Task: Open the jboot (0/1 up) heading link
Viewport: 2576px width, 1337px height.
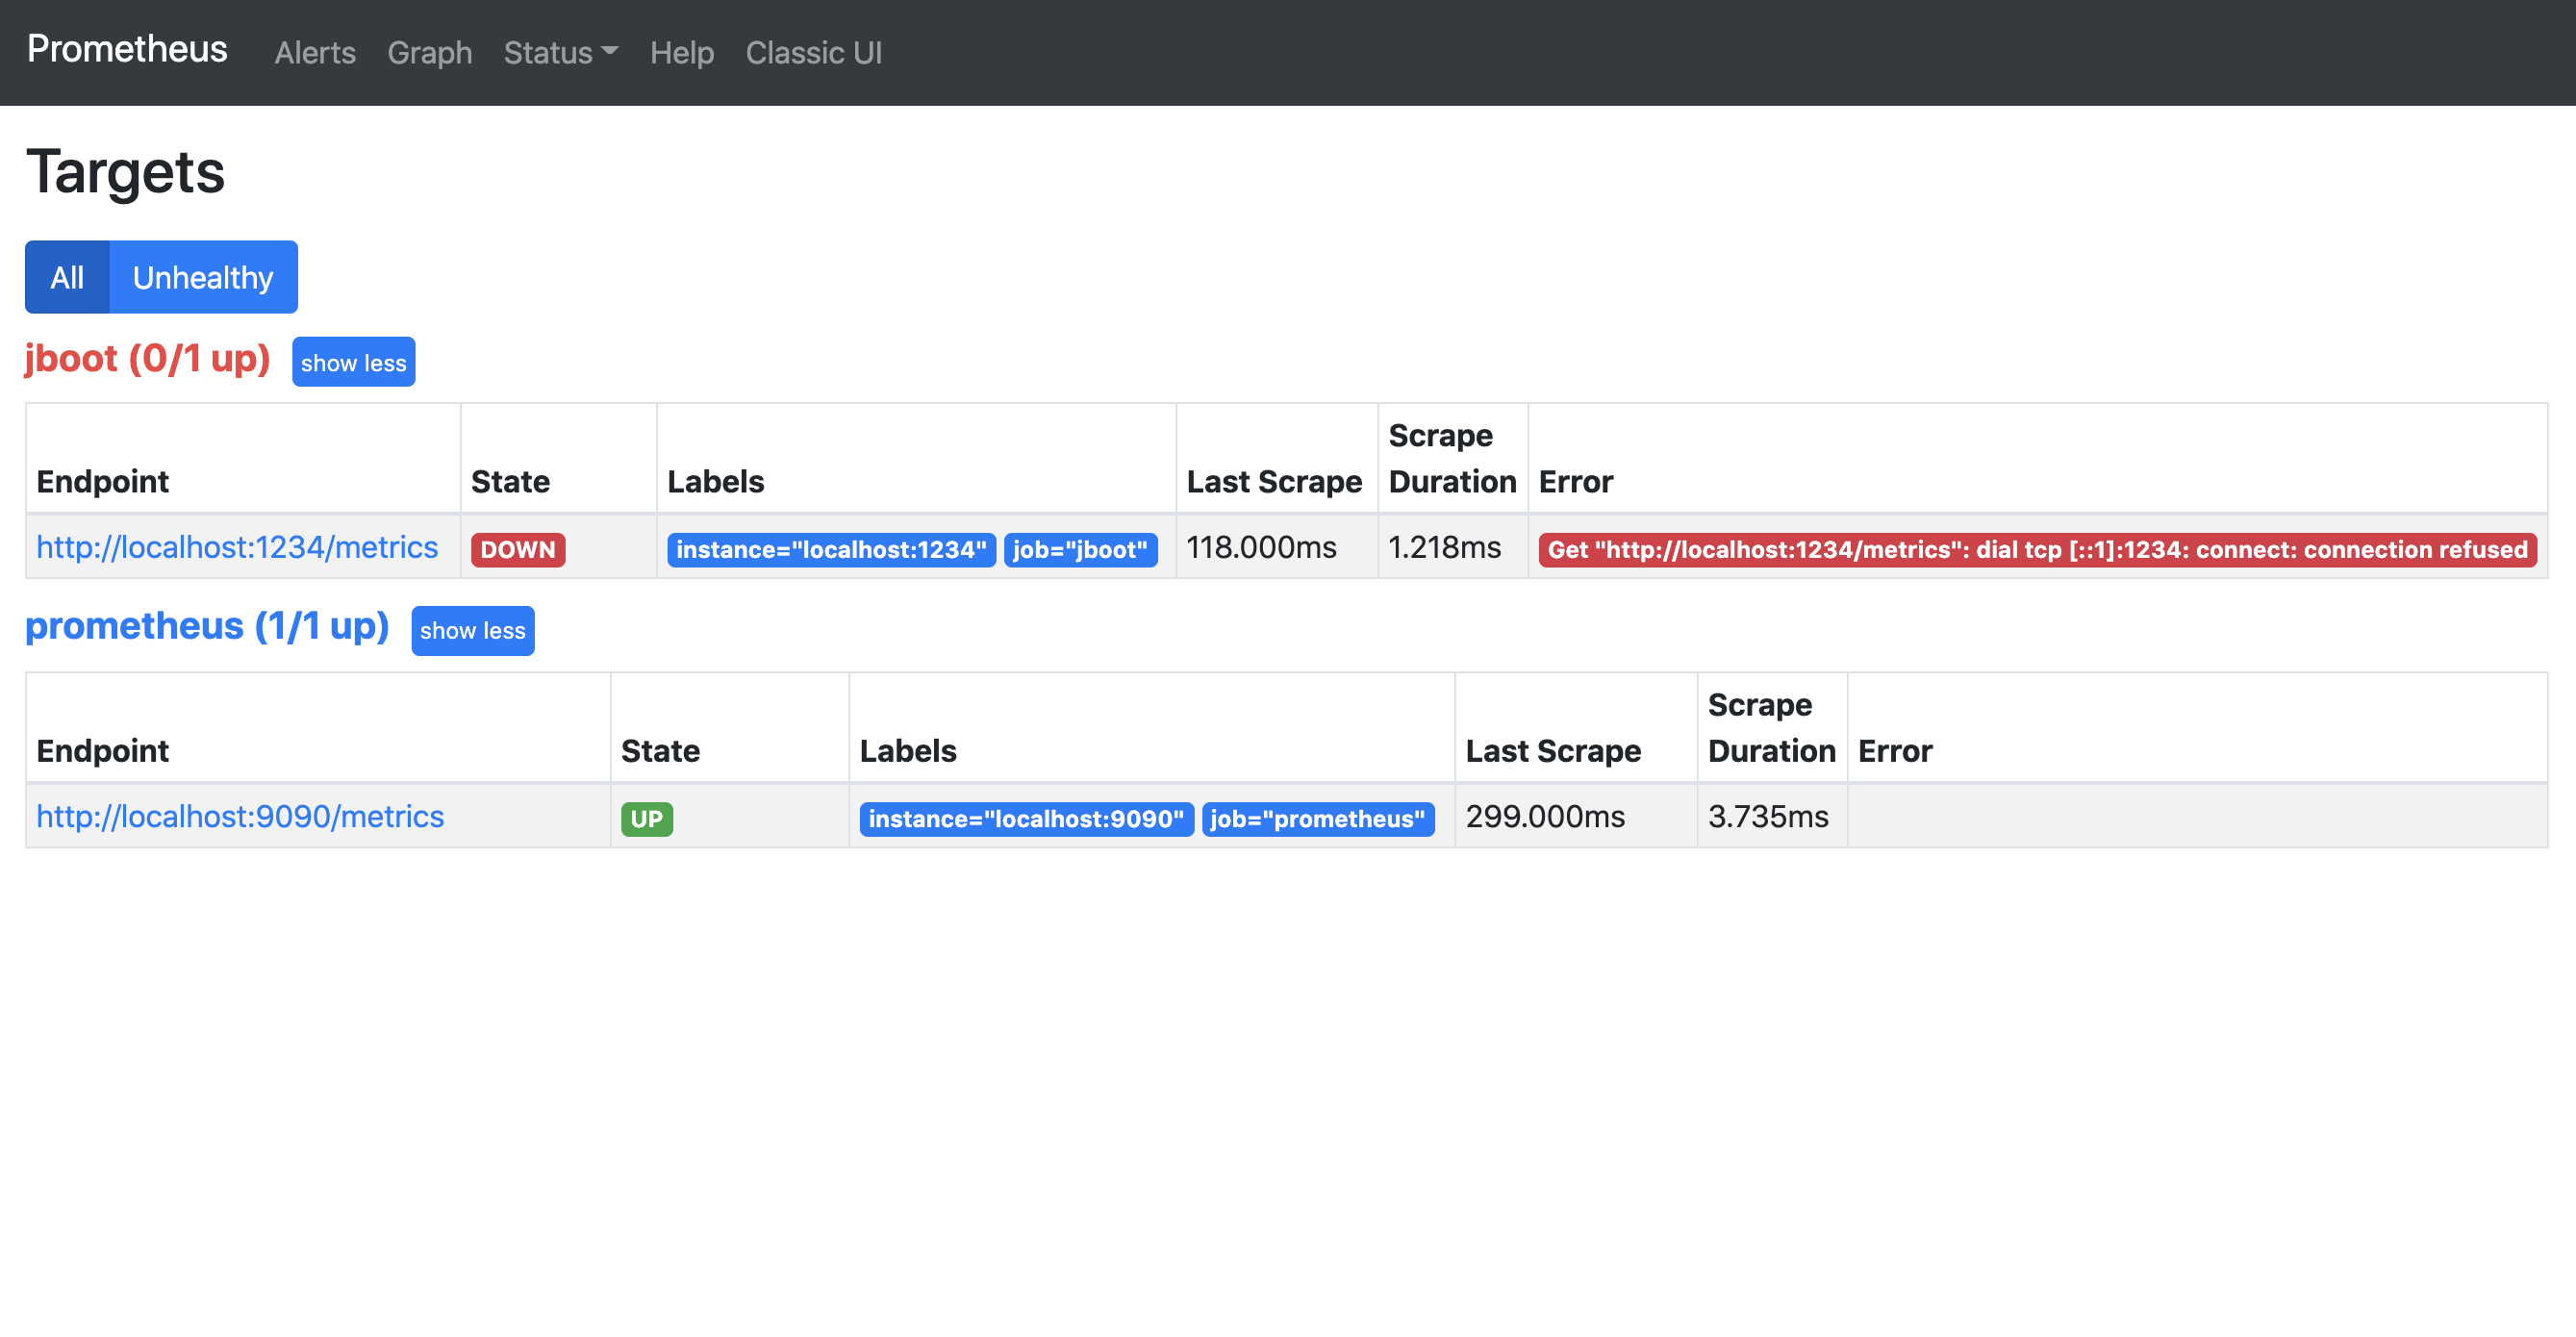Action: click(x=148, y=358)
